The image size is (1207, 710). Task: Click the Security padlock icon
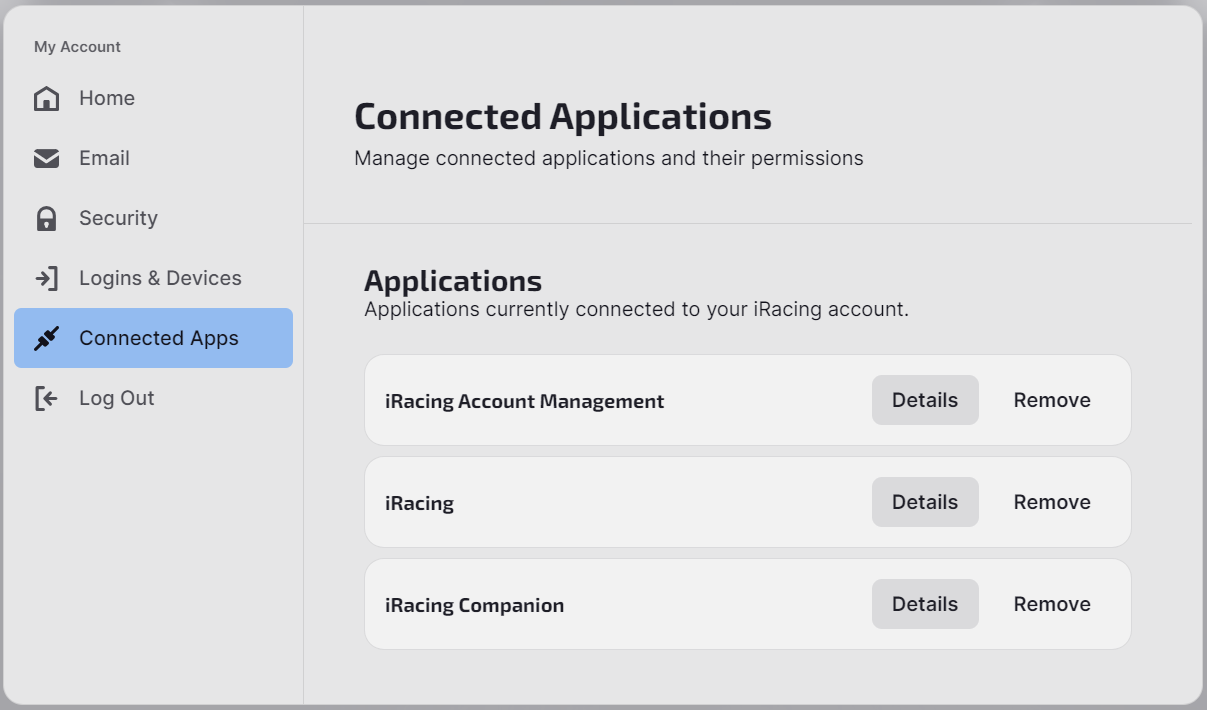tap(46, 218)
